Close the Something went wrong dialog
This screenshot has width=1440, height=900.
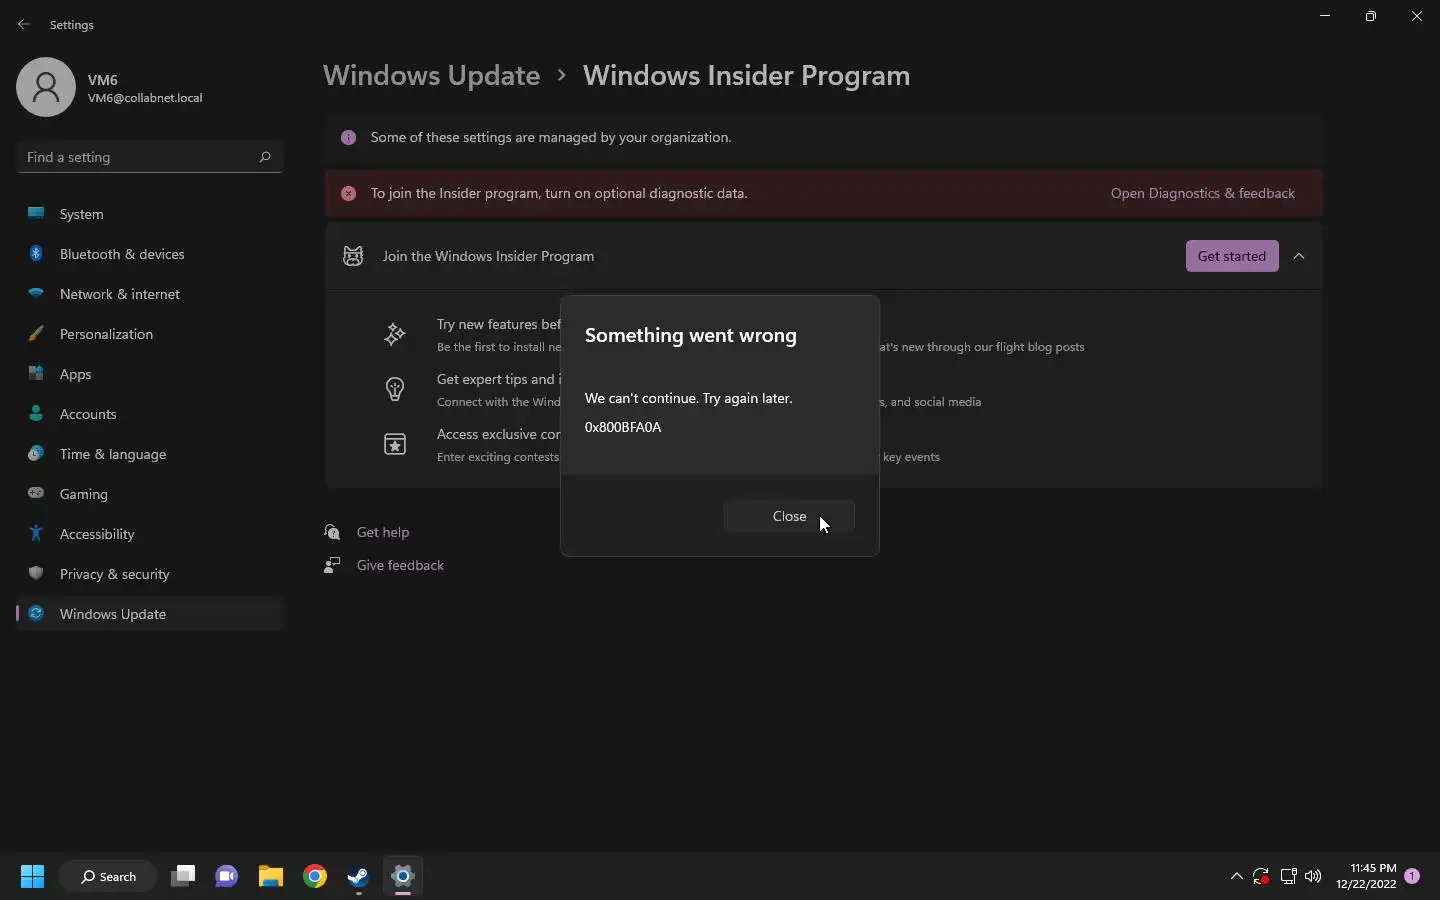pyautogui.click(x=789, y=516)
